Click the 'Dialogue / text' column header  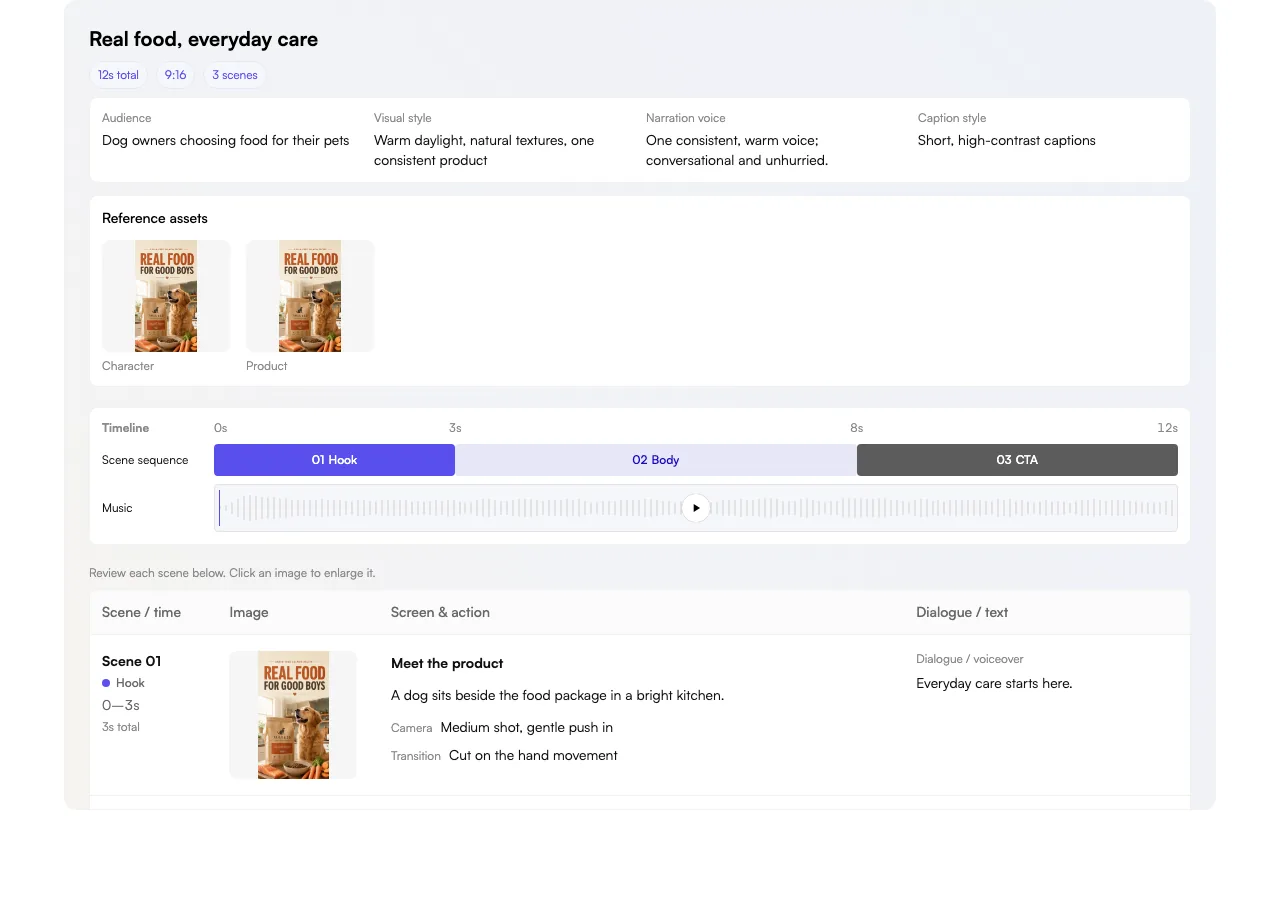(962, 612)
